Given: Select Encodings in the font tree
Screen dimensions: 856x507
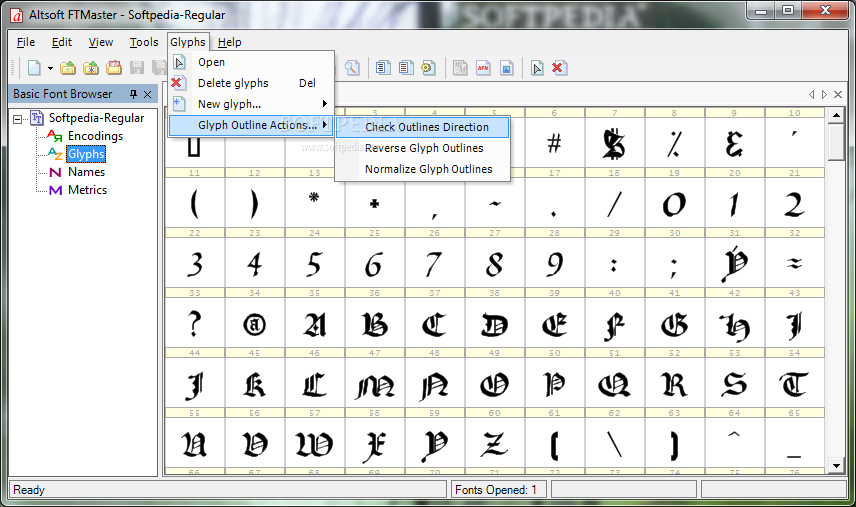Looking at the screenshot, I should tap(96, 136).
